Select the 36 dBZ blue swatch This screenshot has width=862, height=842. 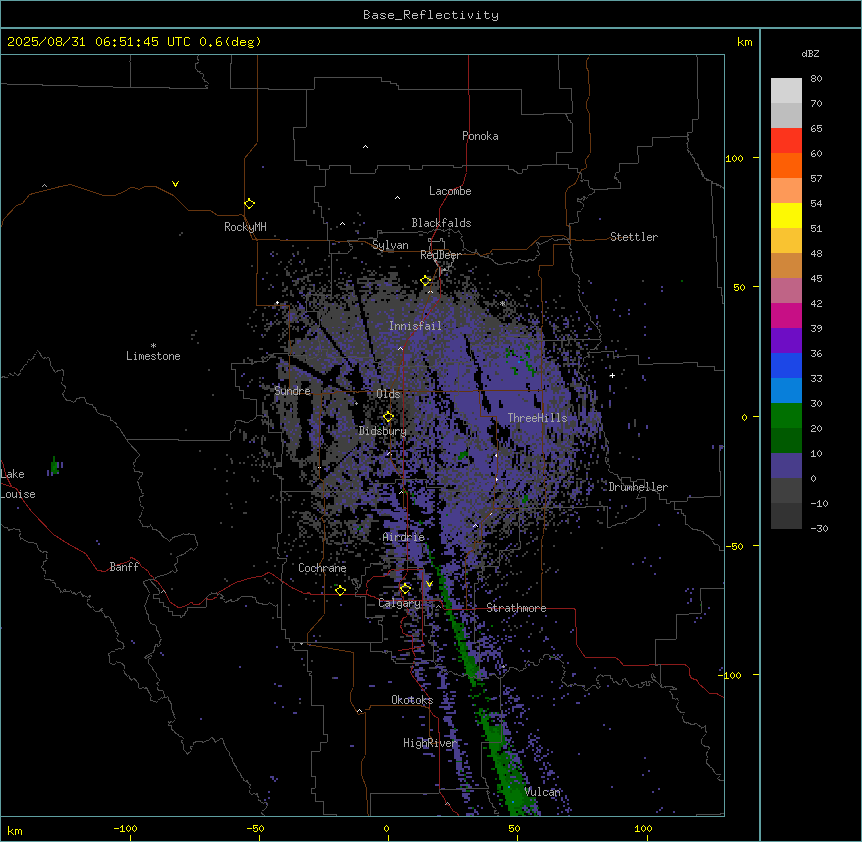click(786, 365)
